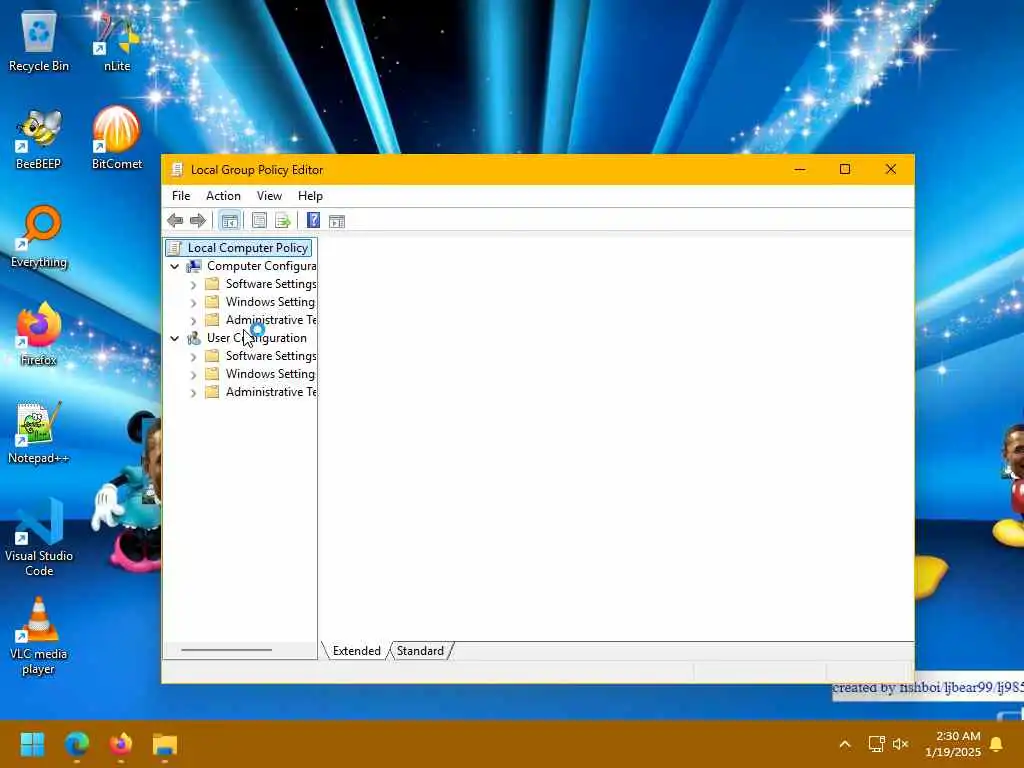Select the VLC media player desktop shortcut

[39, 635]
